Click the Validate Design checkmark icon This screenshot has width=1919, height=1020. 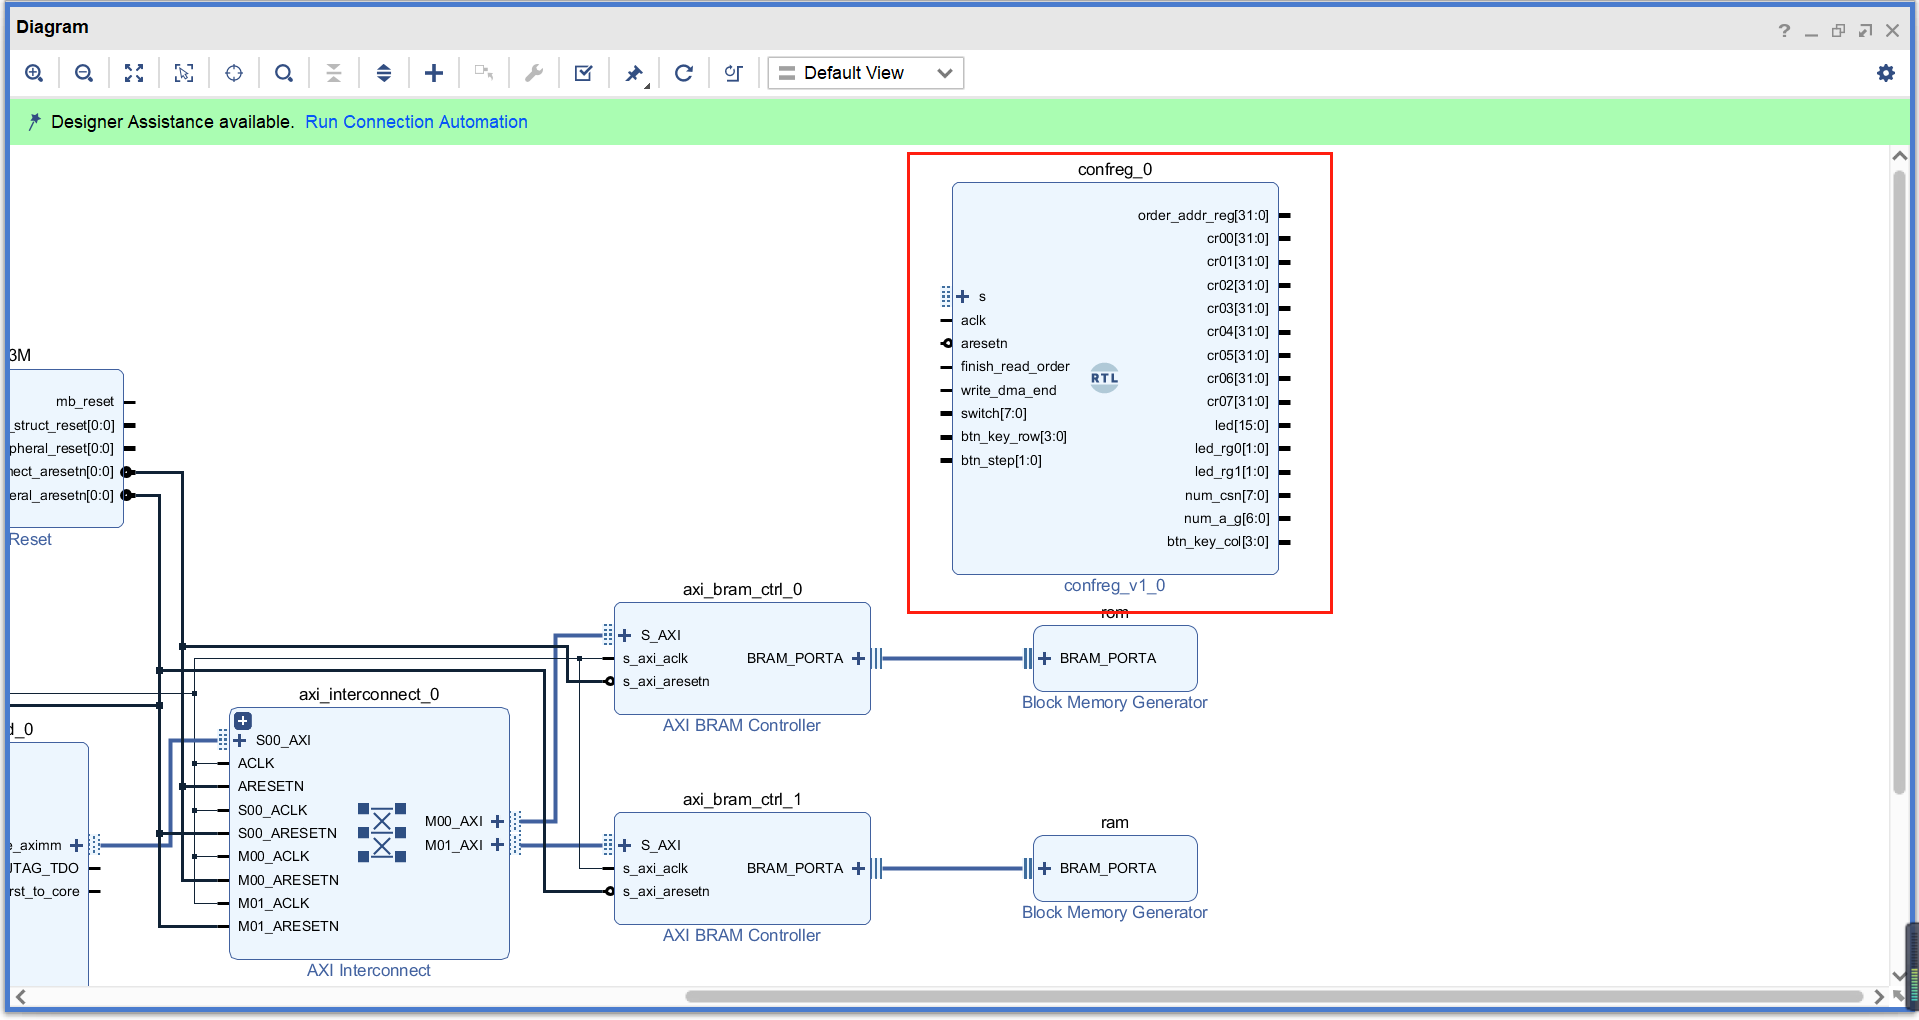(584, 73)
